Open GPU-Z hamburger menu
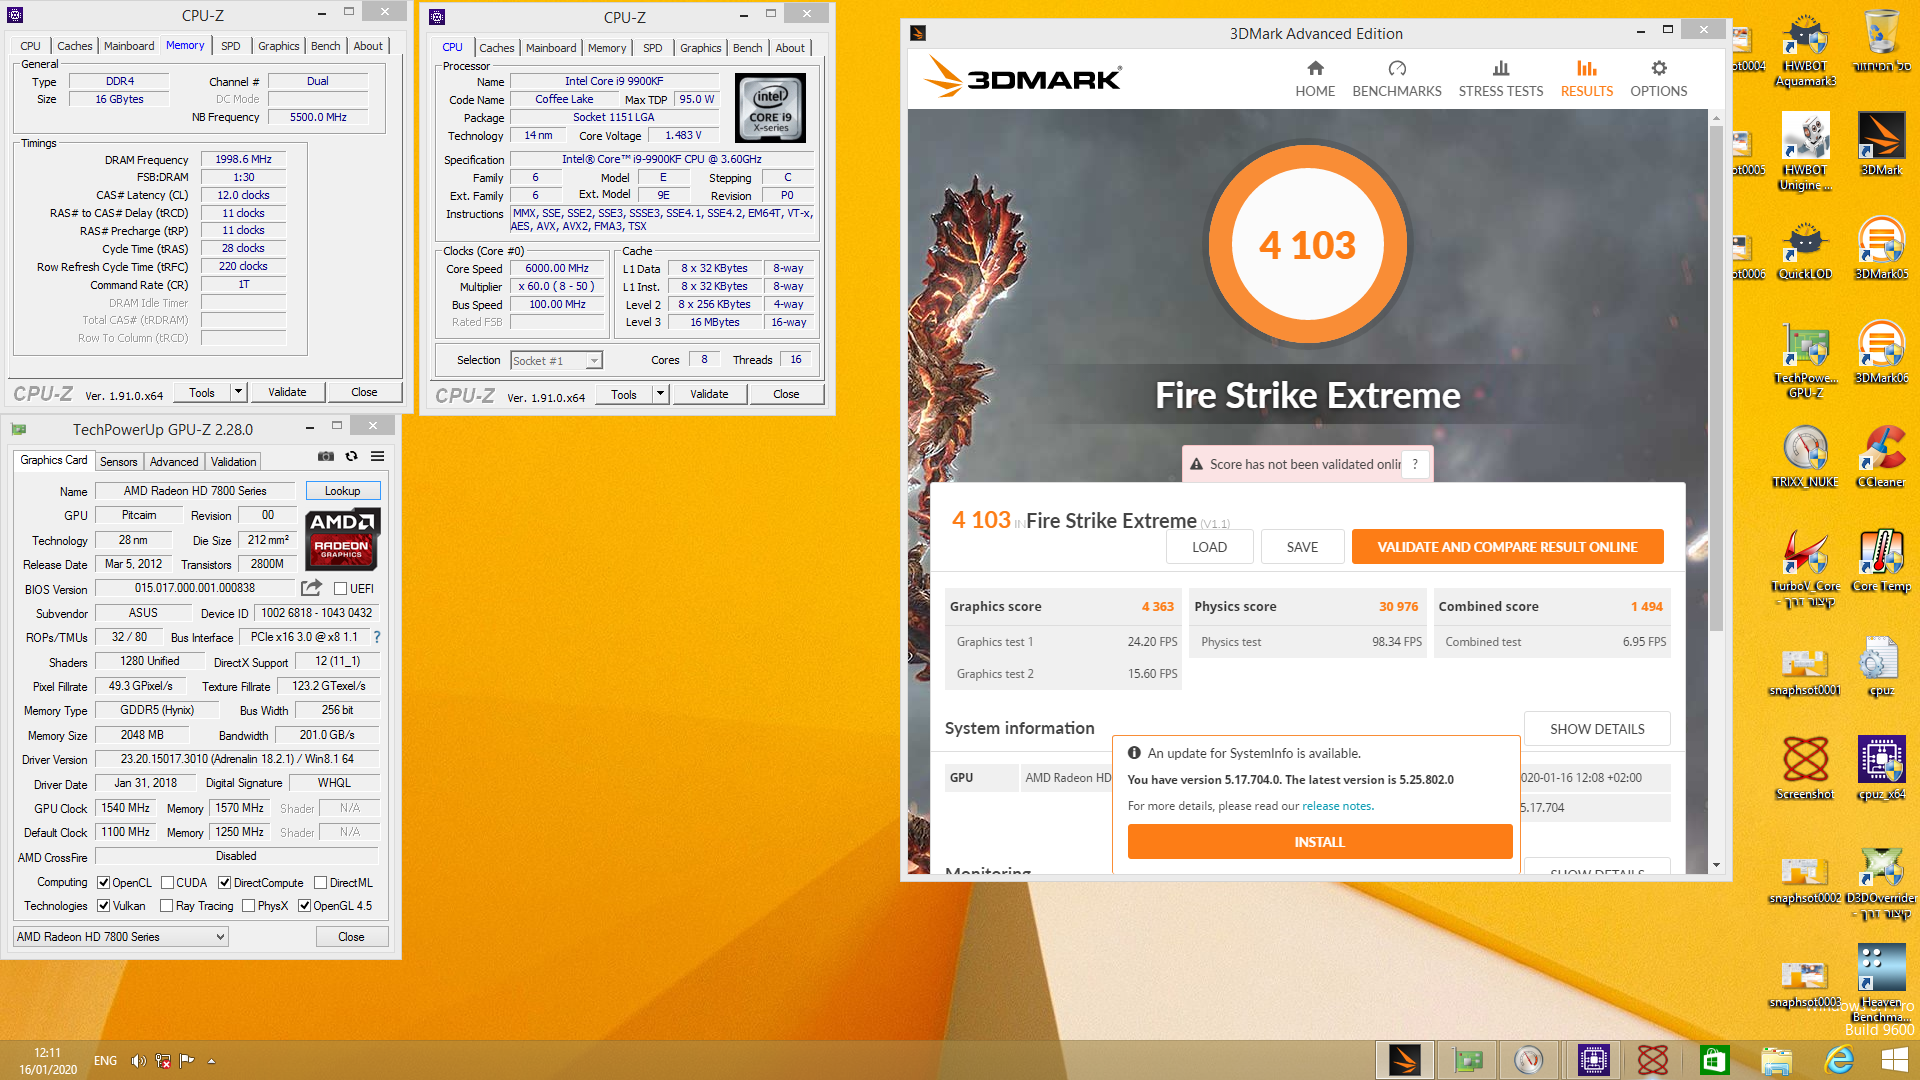The image size is (1920, 1080). [377, 456]
